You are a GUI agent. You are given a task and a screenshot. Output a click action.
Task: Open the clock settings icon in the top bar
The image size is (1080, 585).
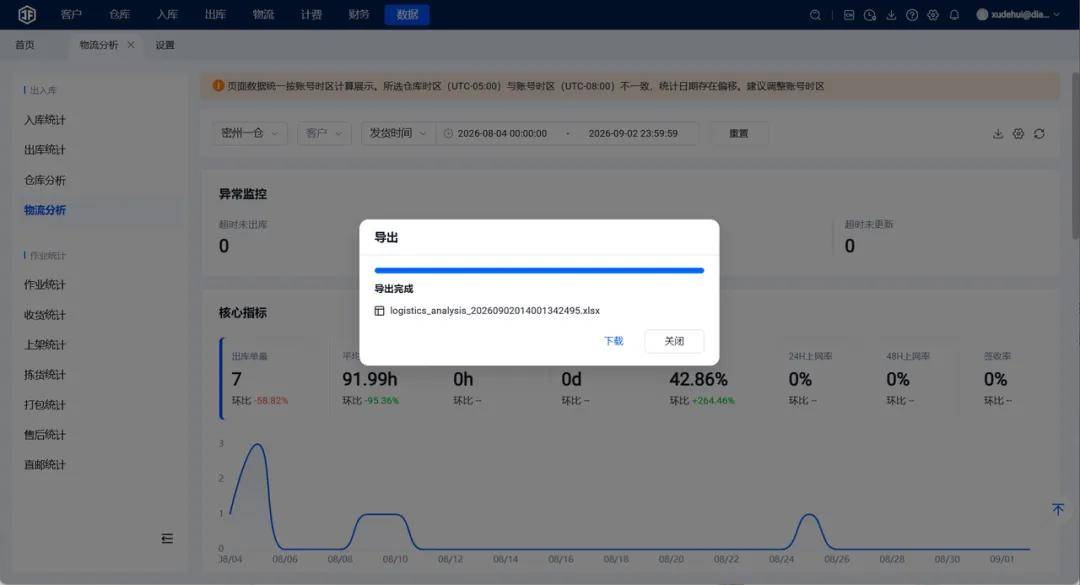(x=870, y=14)
